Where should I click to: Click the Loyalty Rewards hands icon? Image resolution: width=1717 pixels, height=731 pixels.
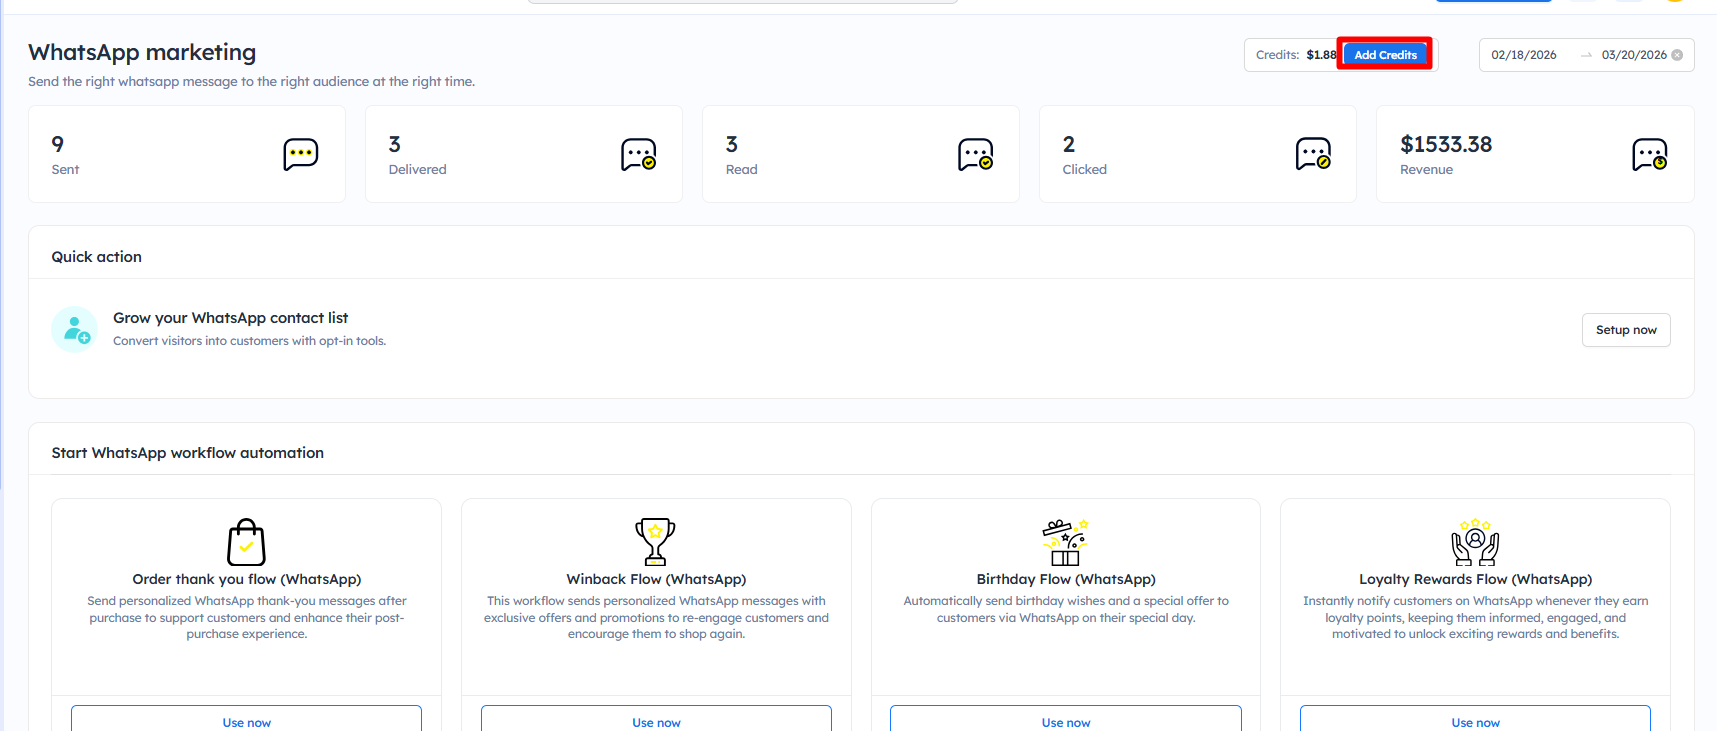click(1475, 542)
